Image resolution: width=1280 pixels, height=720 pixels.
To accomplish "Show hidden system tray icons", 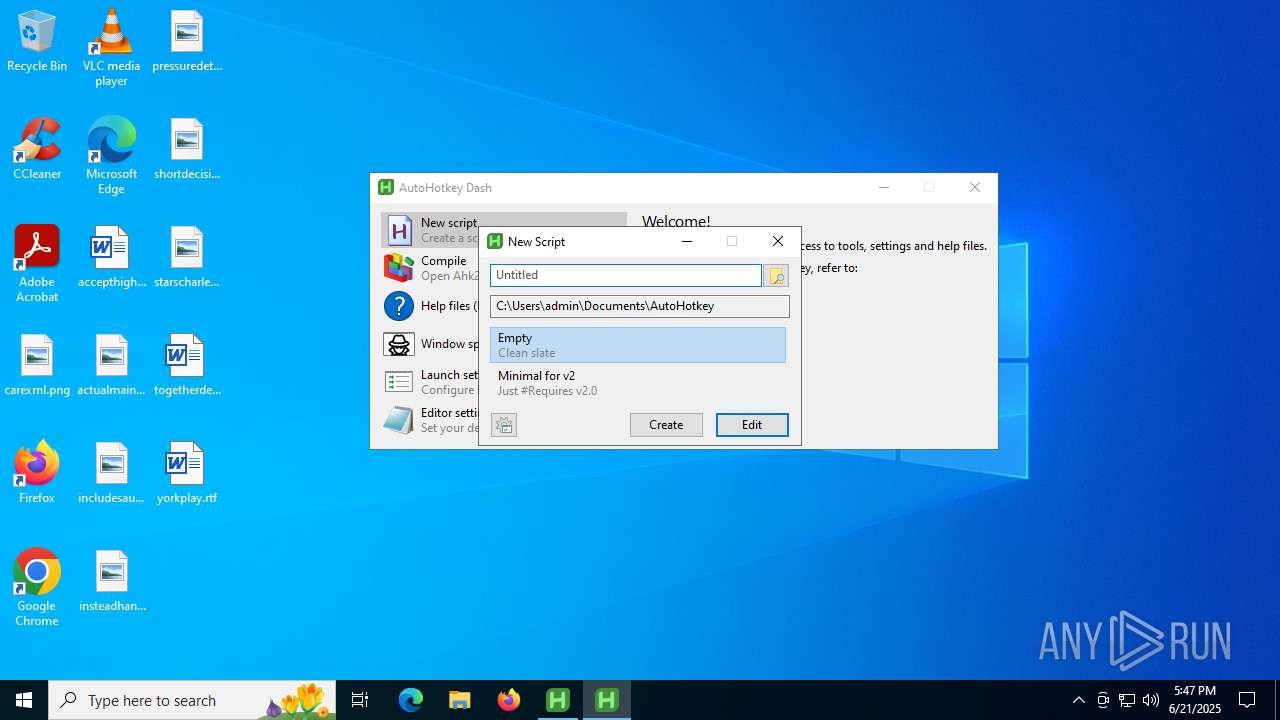I will (1078, 700).
